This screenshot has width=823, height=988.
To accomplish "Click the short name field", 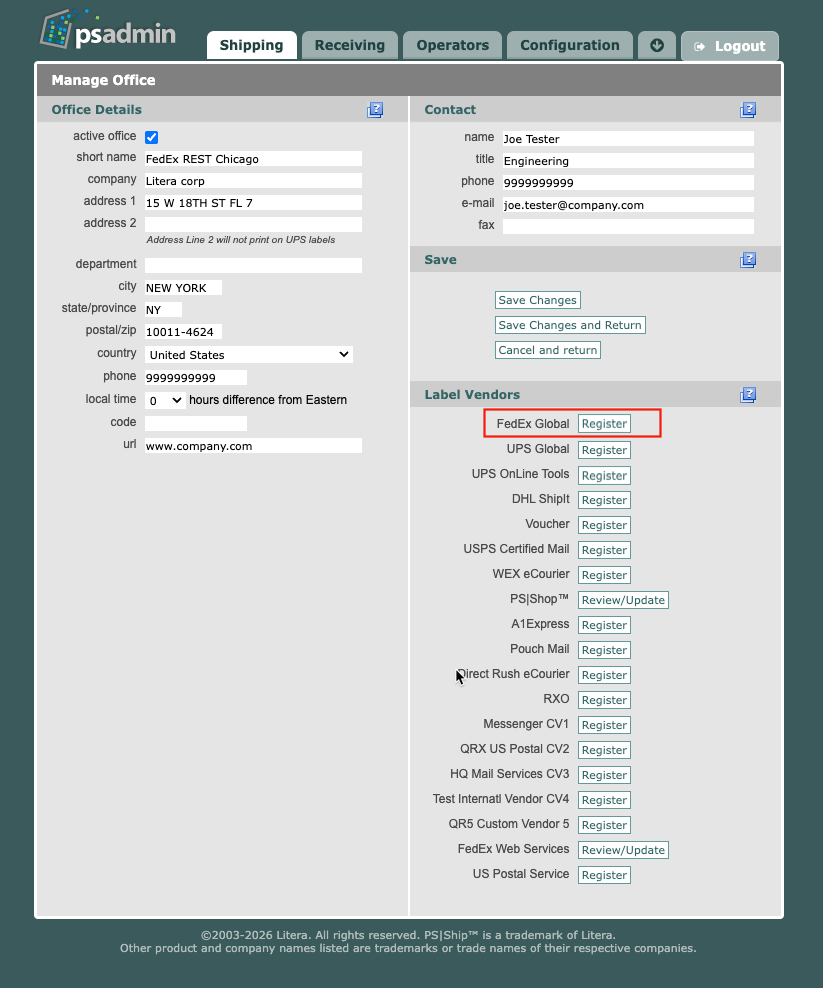I will coord(253,159).
